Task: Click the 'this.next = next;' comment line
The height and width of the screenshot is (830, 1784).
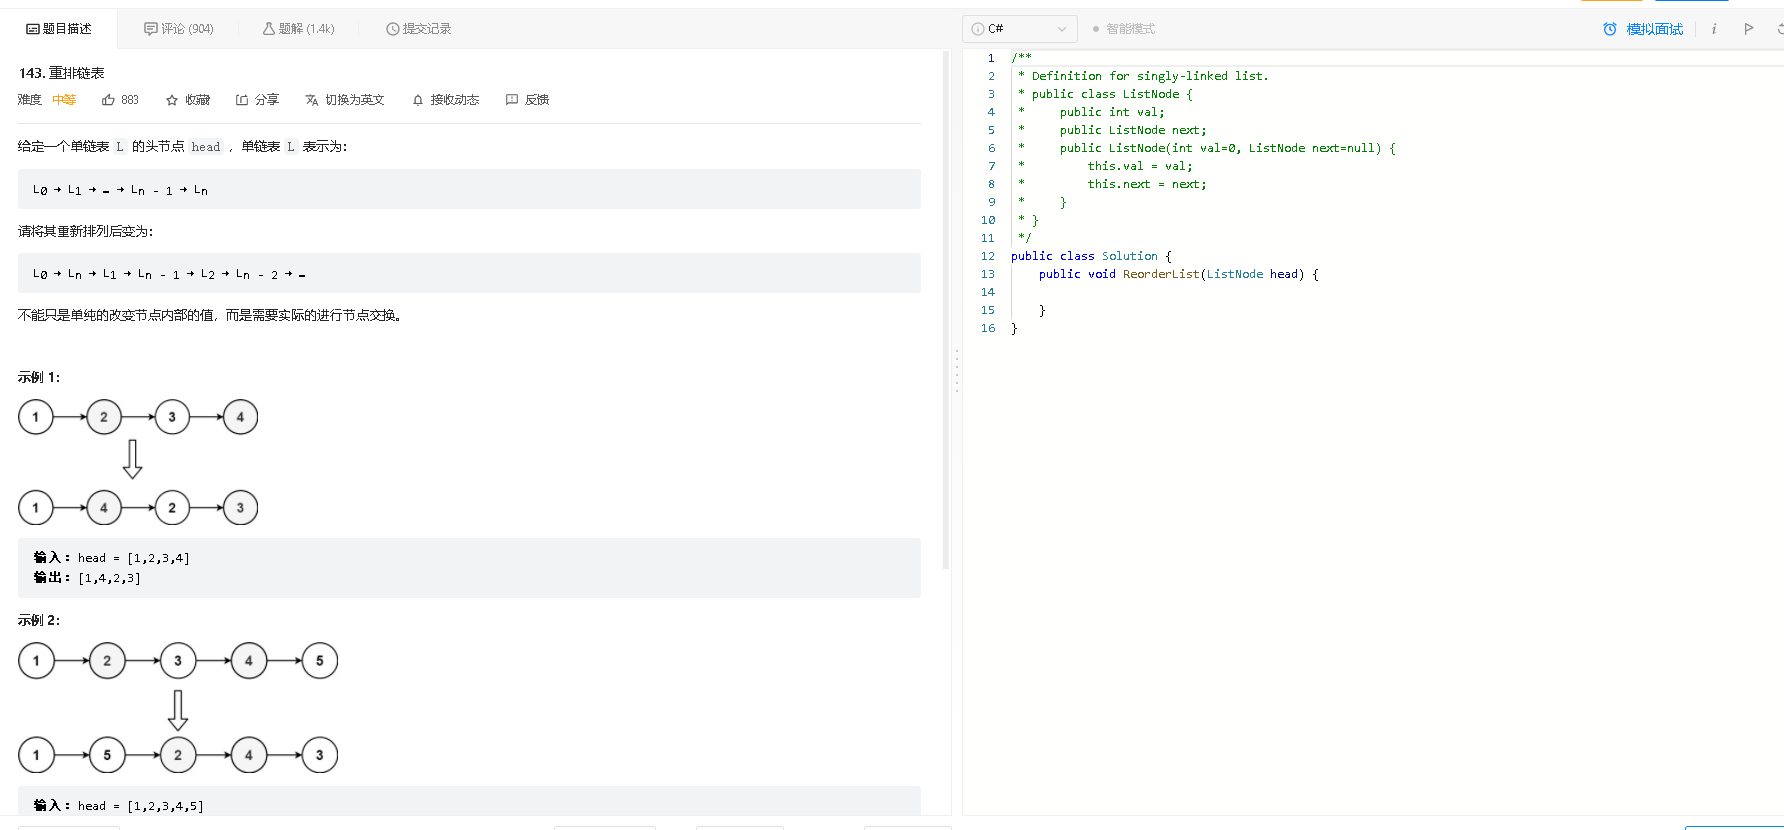Action: pyautogui.click(x=1147, y=184)
